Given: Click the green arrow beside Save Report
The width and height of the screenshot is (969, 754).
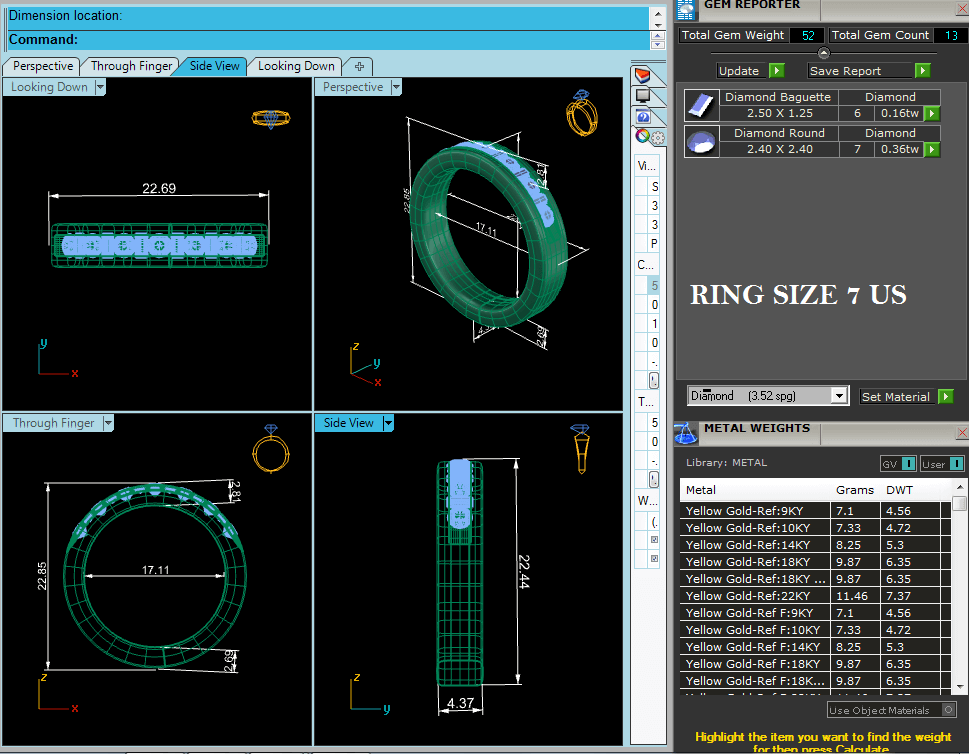Looking at the screenshot, I should coord(922,71).
